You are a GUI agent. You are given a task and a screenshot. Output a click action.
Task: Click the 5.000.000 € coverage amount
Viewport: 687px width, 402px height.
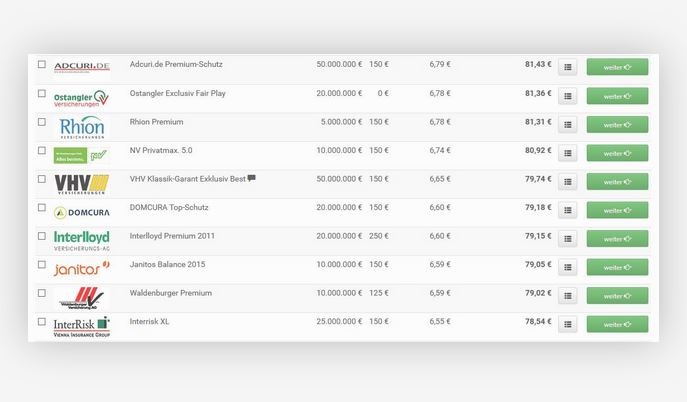click(341, 122)
